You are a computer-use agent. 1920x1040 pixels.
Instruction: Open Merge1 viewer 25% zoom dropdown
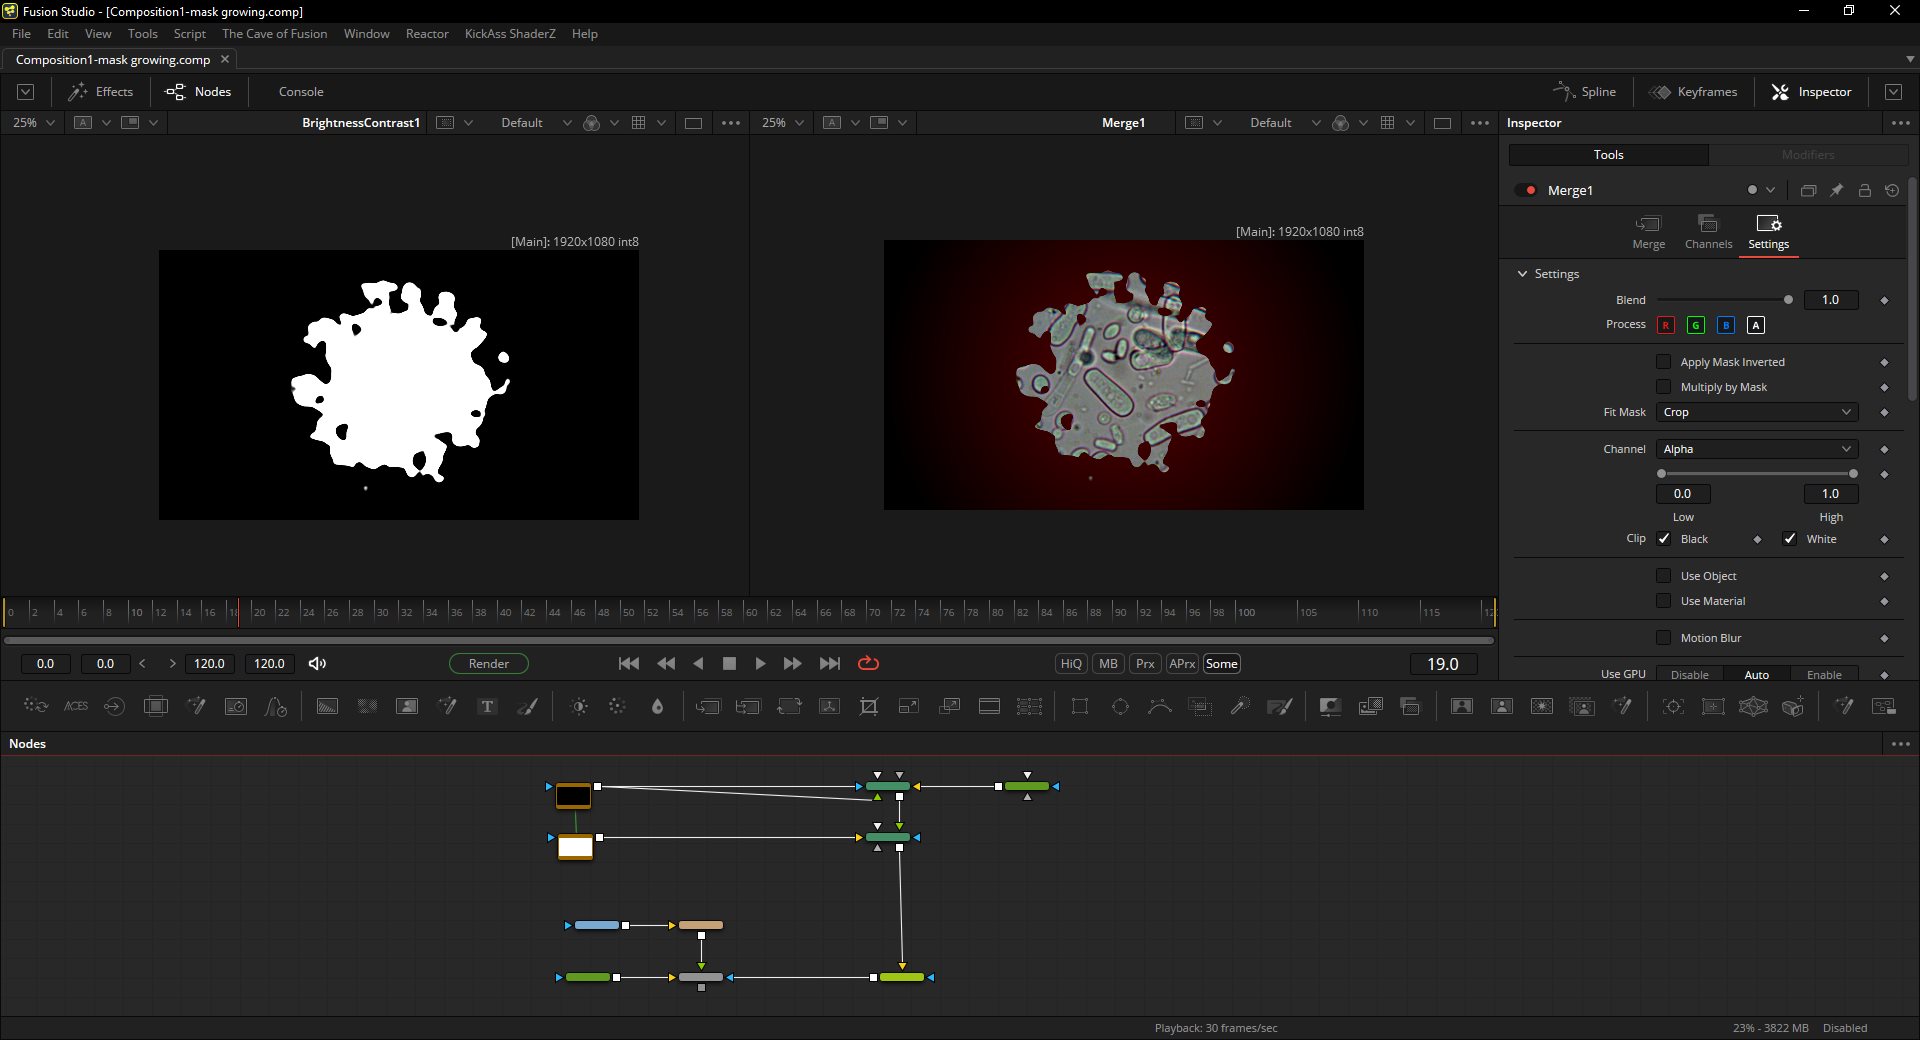(783, 123)
